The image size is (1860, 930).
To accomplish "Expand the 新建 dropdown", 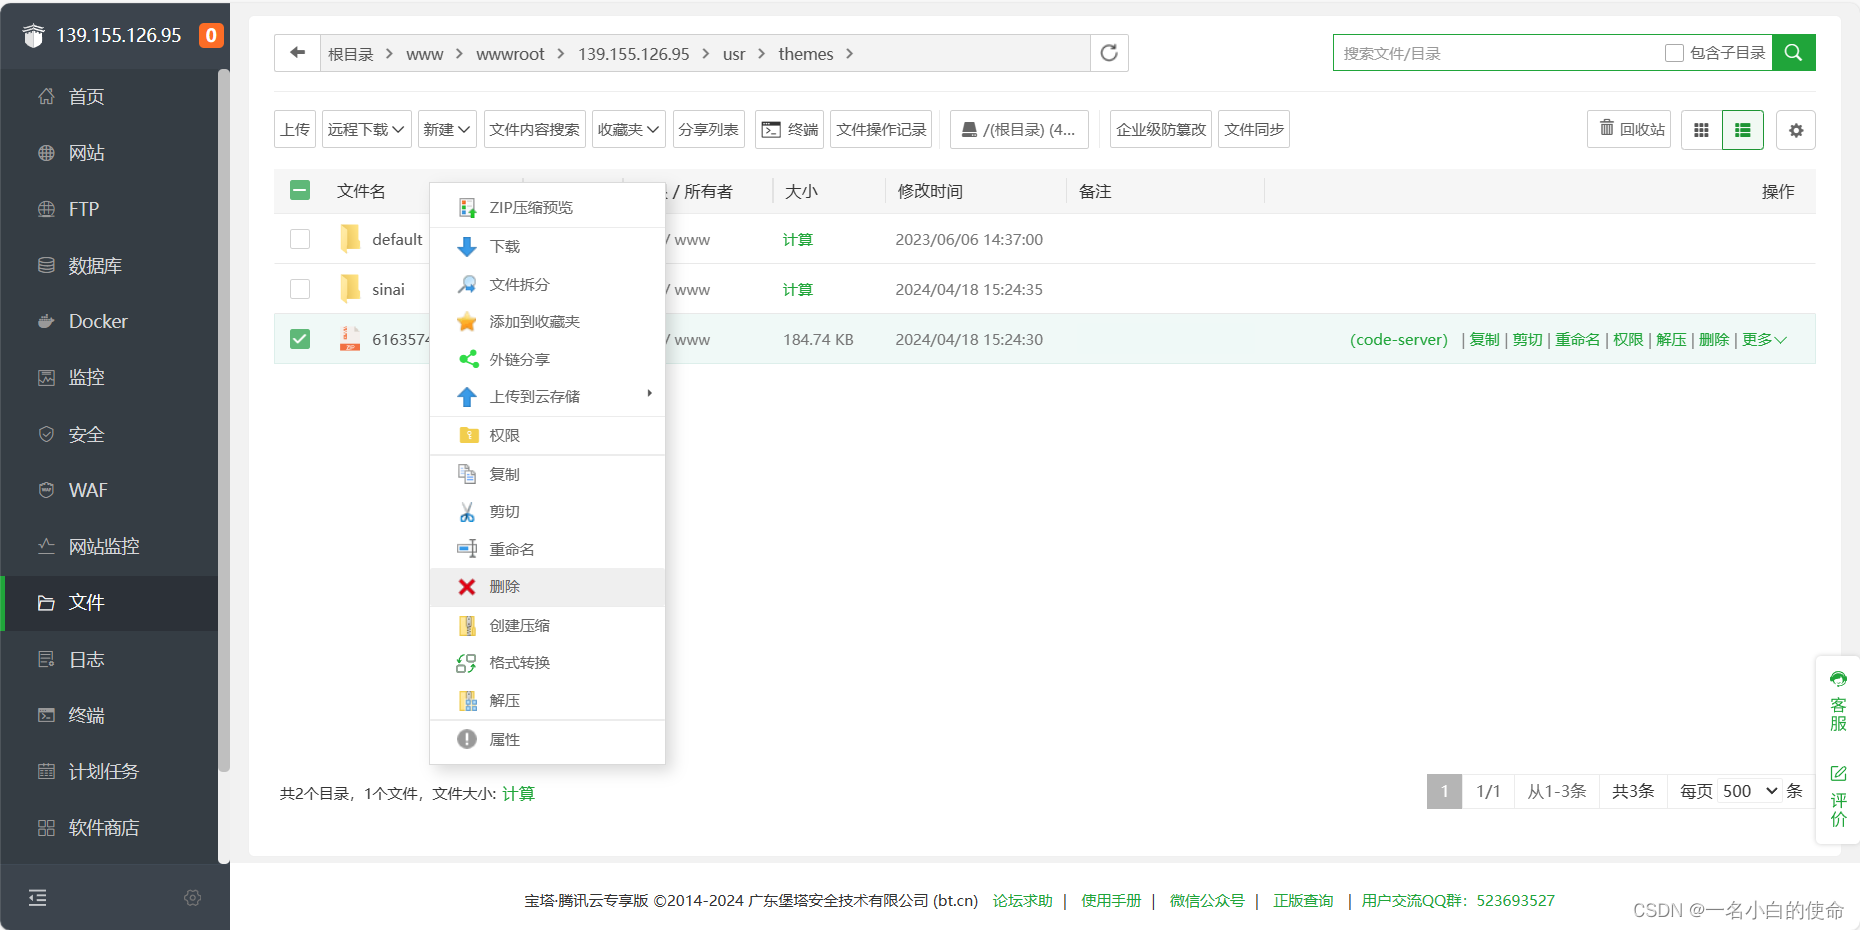I will (x=447, y=129).
